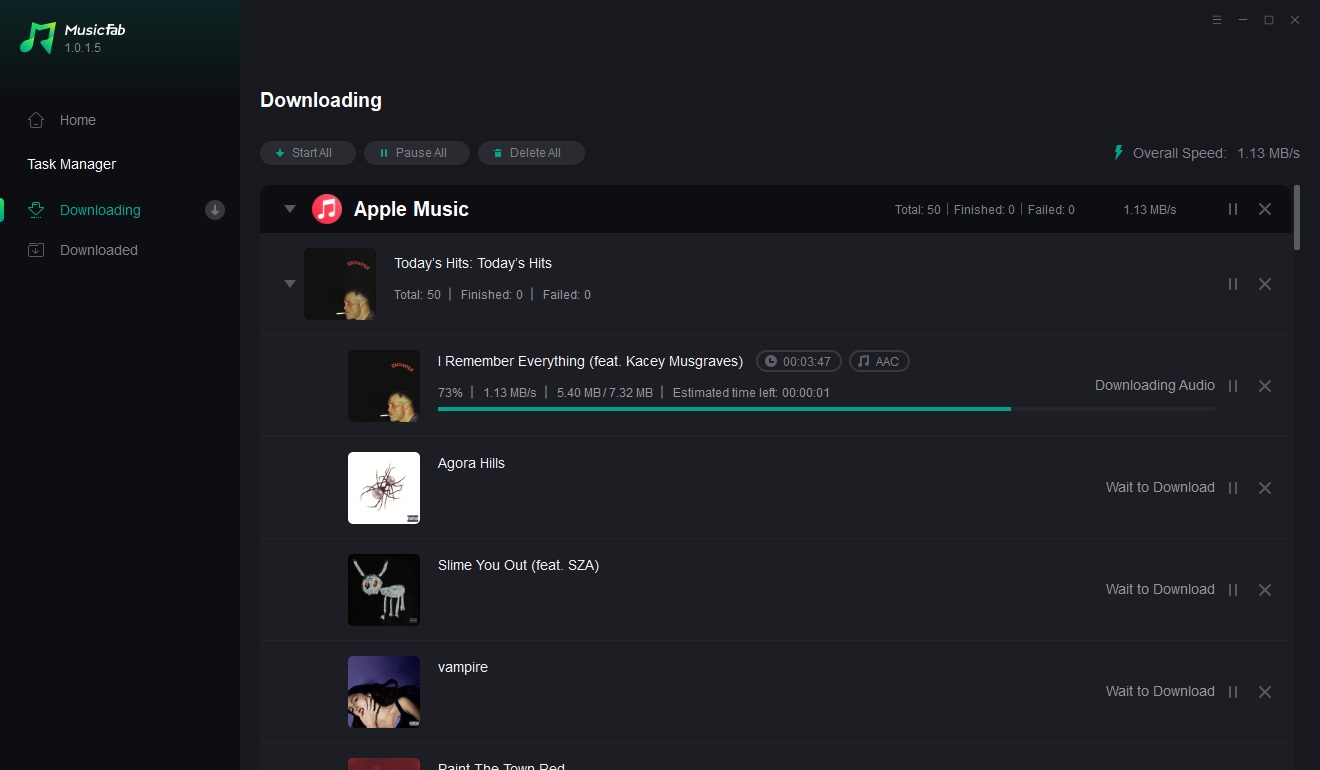Click the Delete All button
The height and width of the screenshot is (770, 1320).
tap(531, 153)
